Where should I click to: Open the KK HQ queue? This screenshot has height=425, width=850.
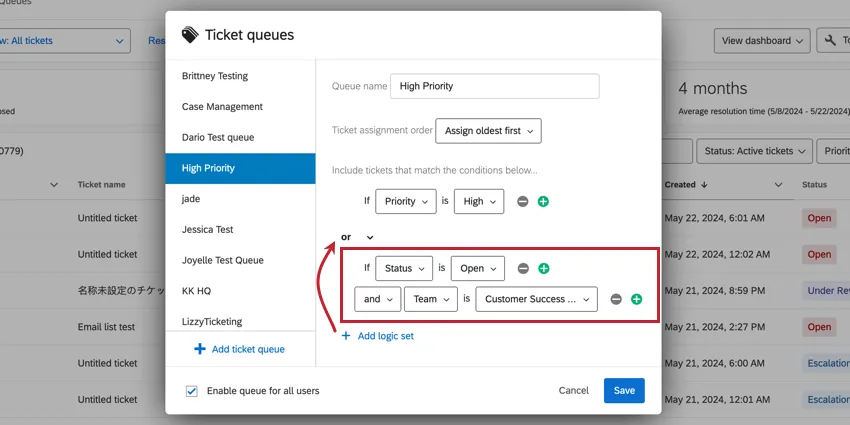196,291
